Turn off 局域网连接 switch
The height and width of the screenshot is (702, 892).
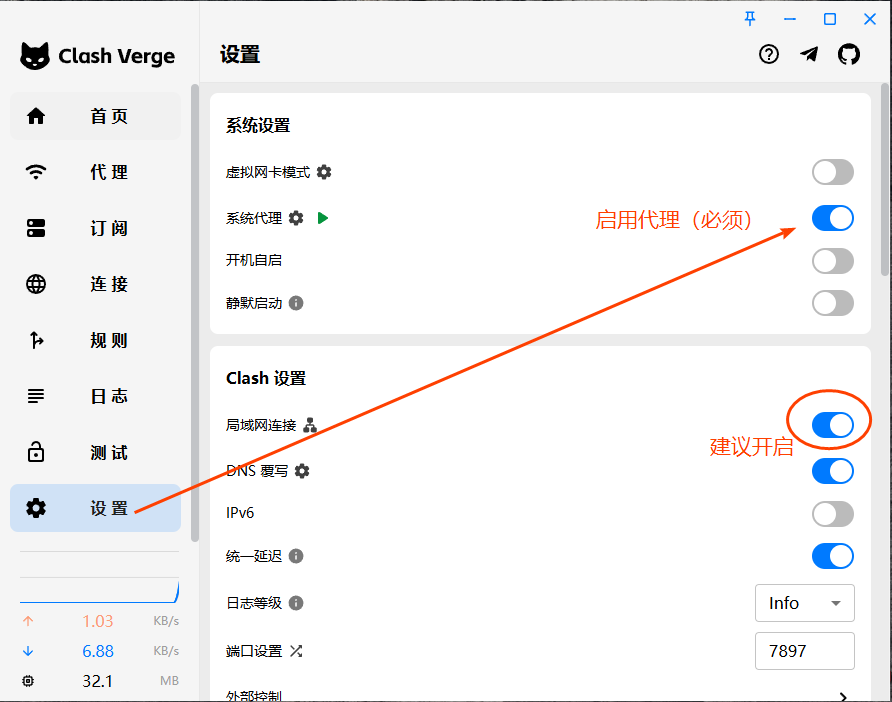[x=833, y=425]
